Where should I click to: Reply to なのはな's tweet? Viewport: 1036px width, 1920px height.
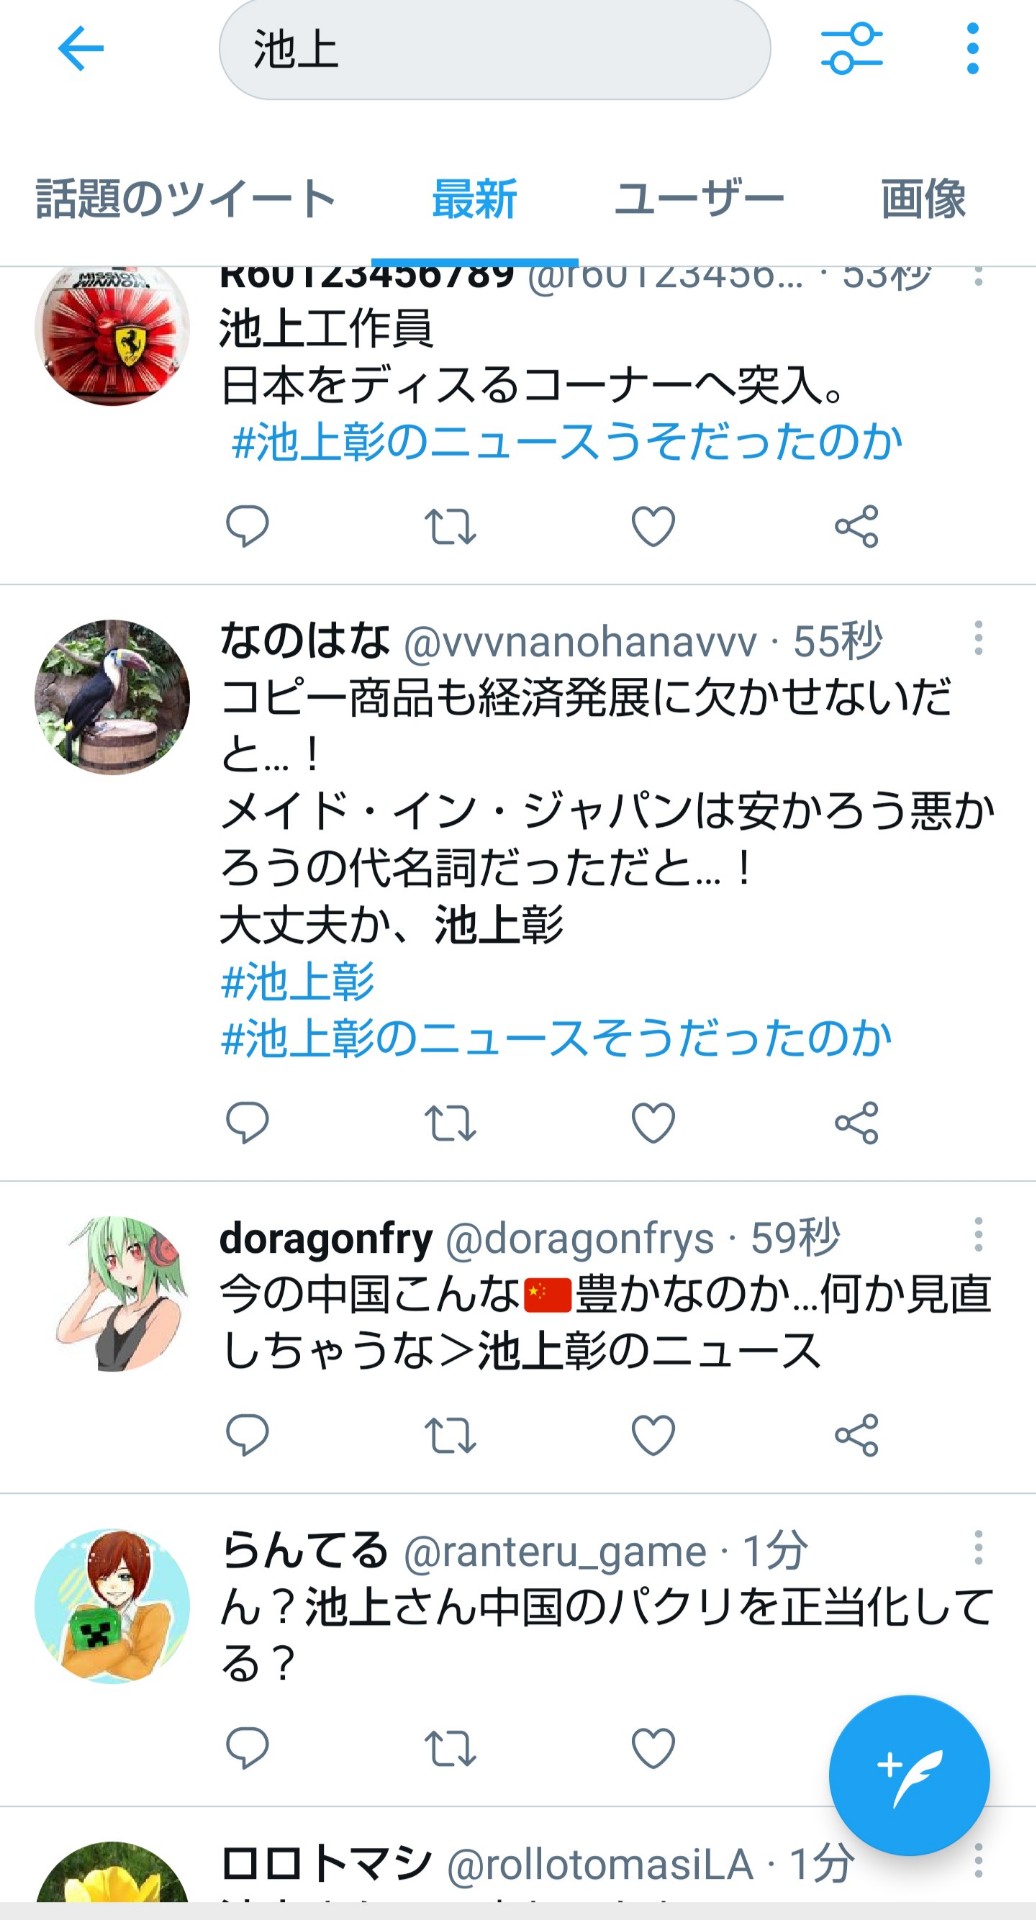coord(247,1123)
